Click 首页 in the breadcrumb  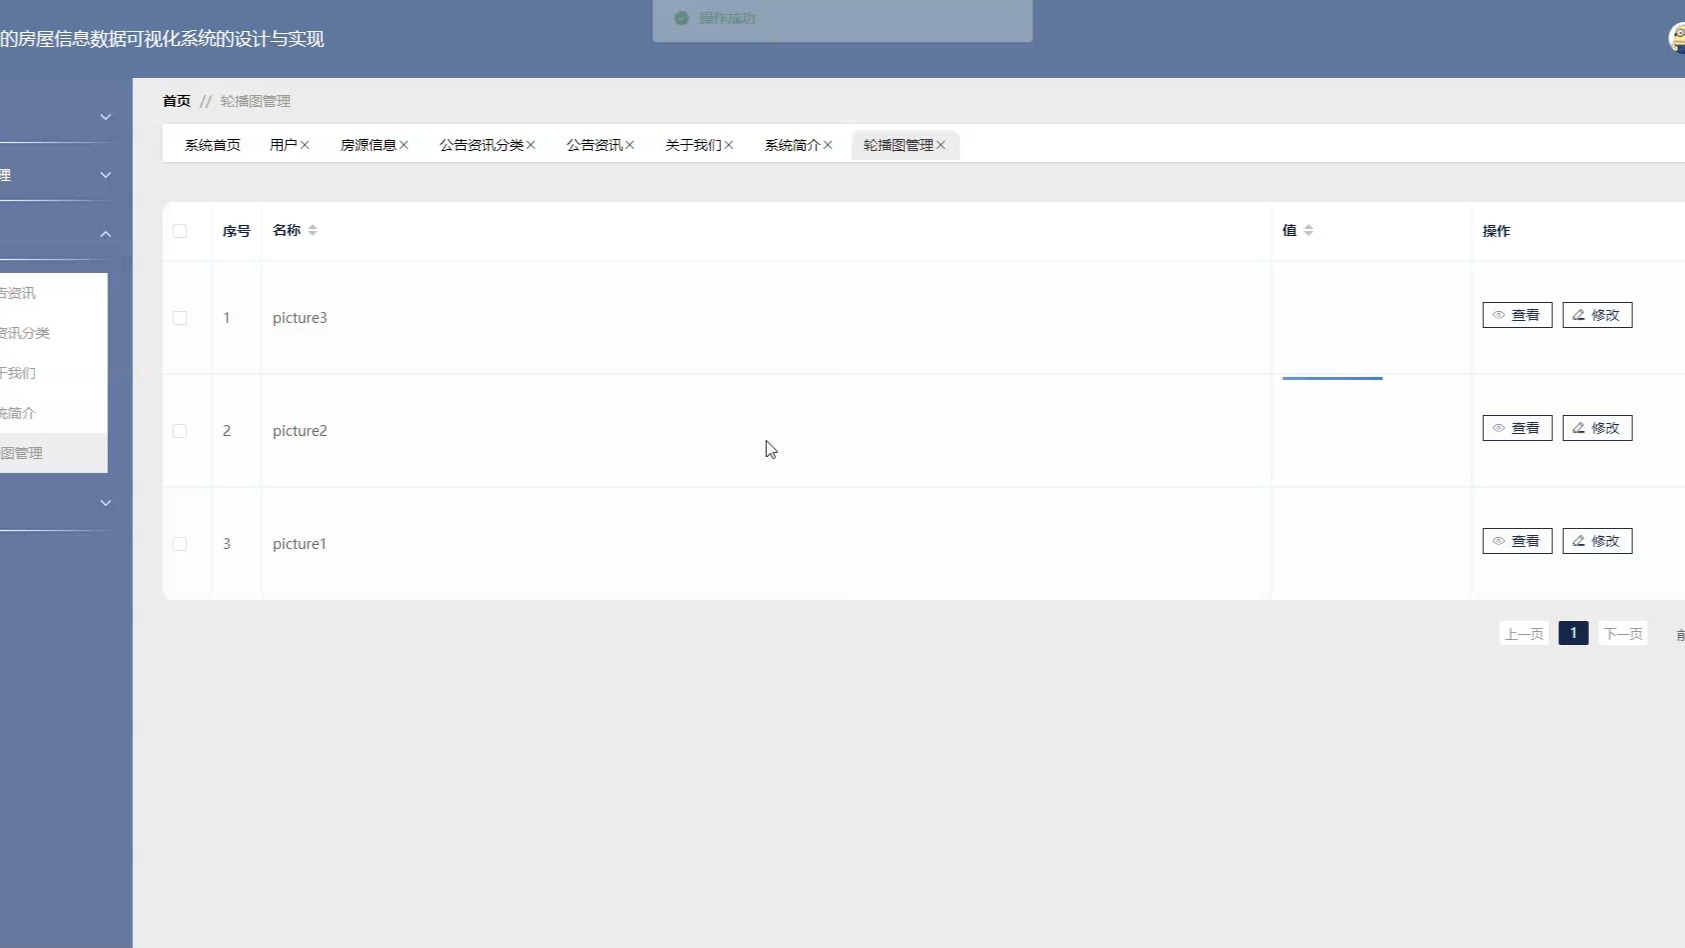(177, 100)
